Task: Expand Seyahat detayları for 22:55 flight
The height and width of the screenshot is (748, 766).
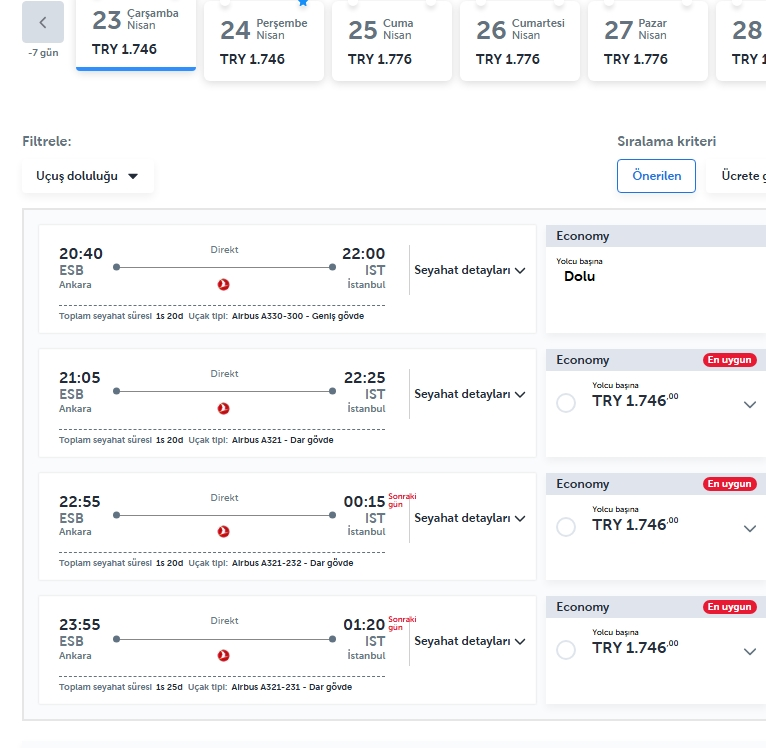Action: [469, 518]
